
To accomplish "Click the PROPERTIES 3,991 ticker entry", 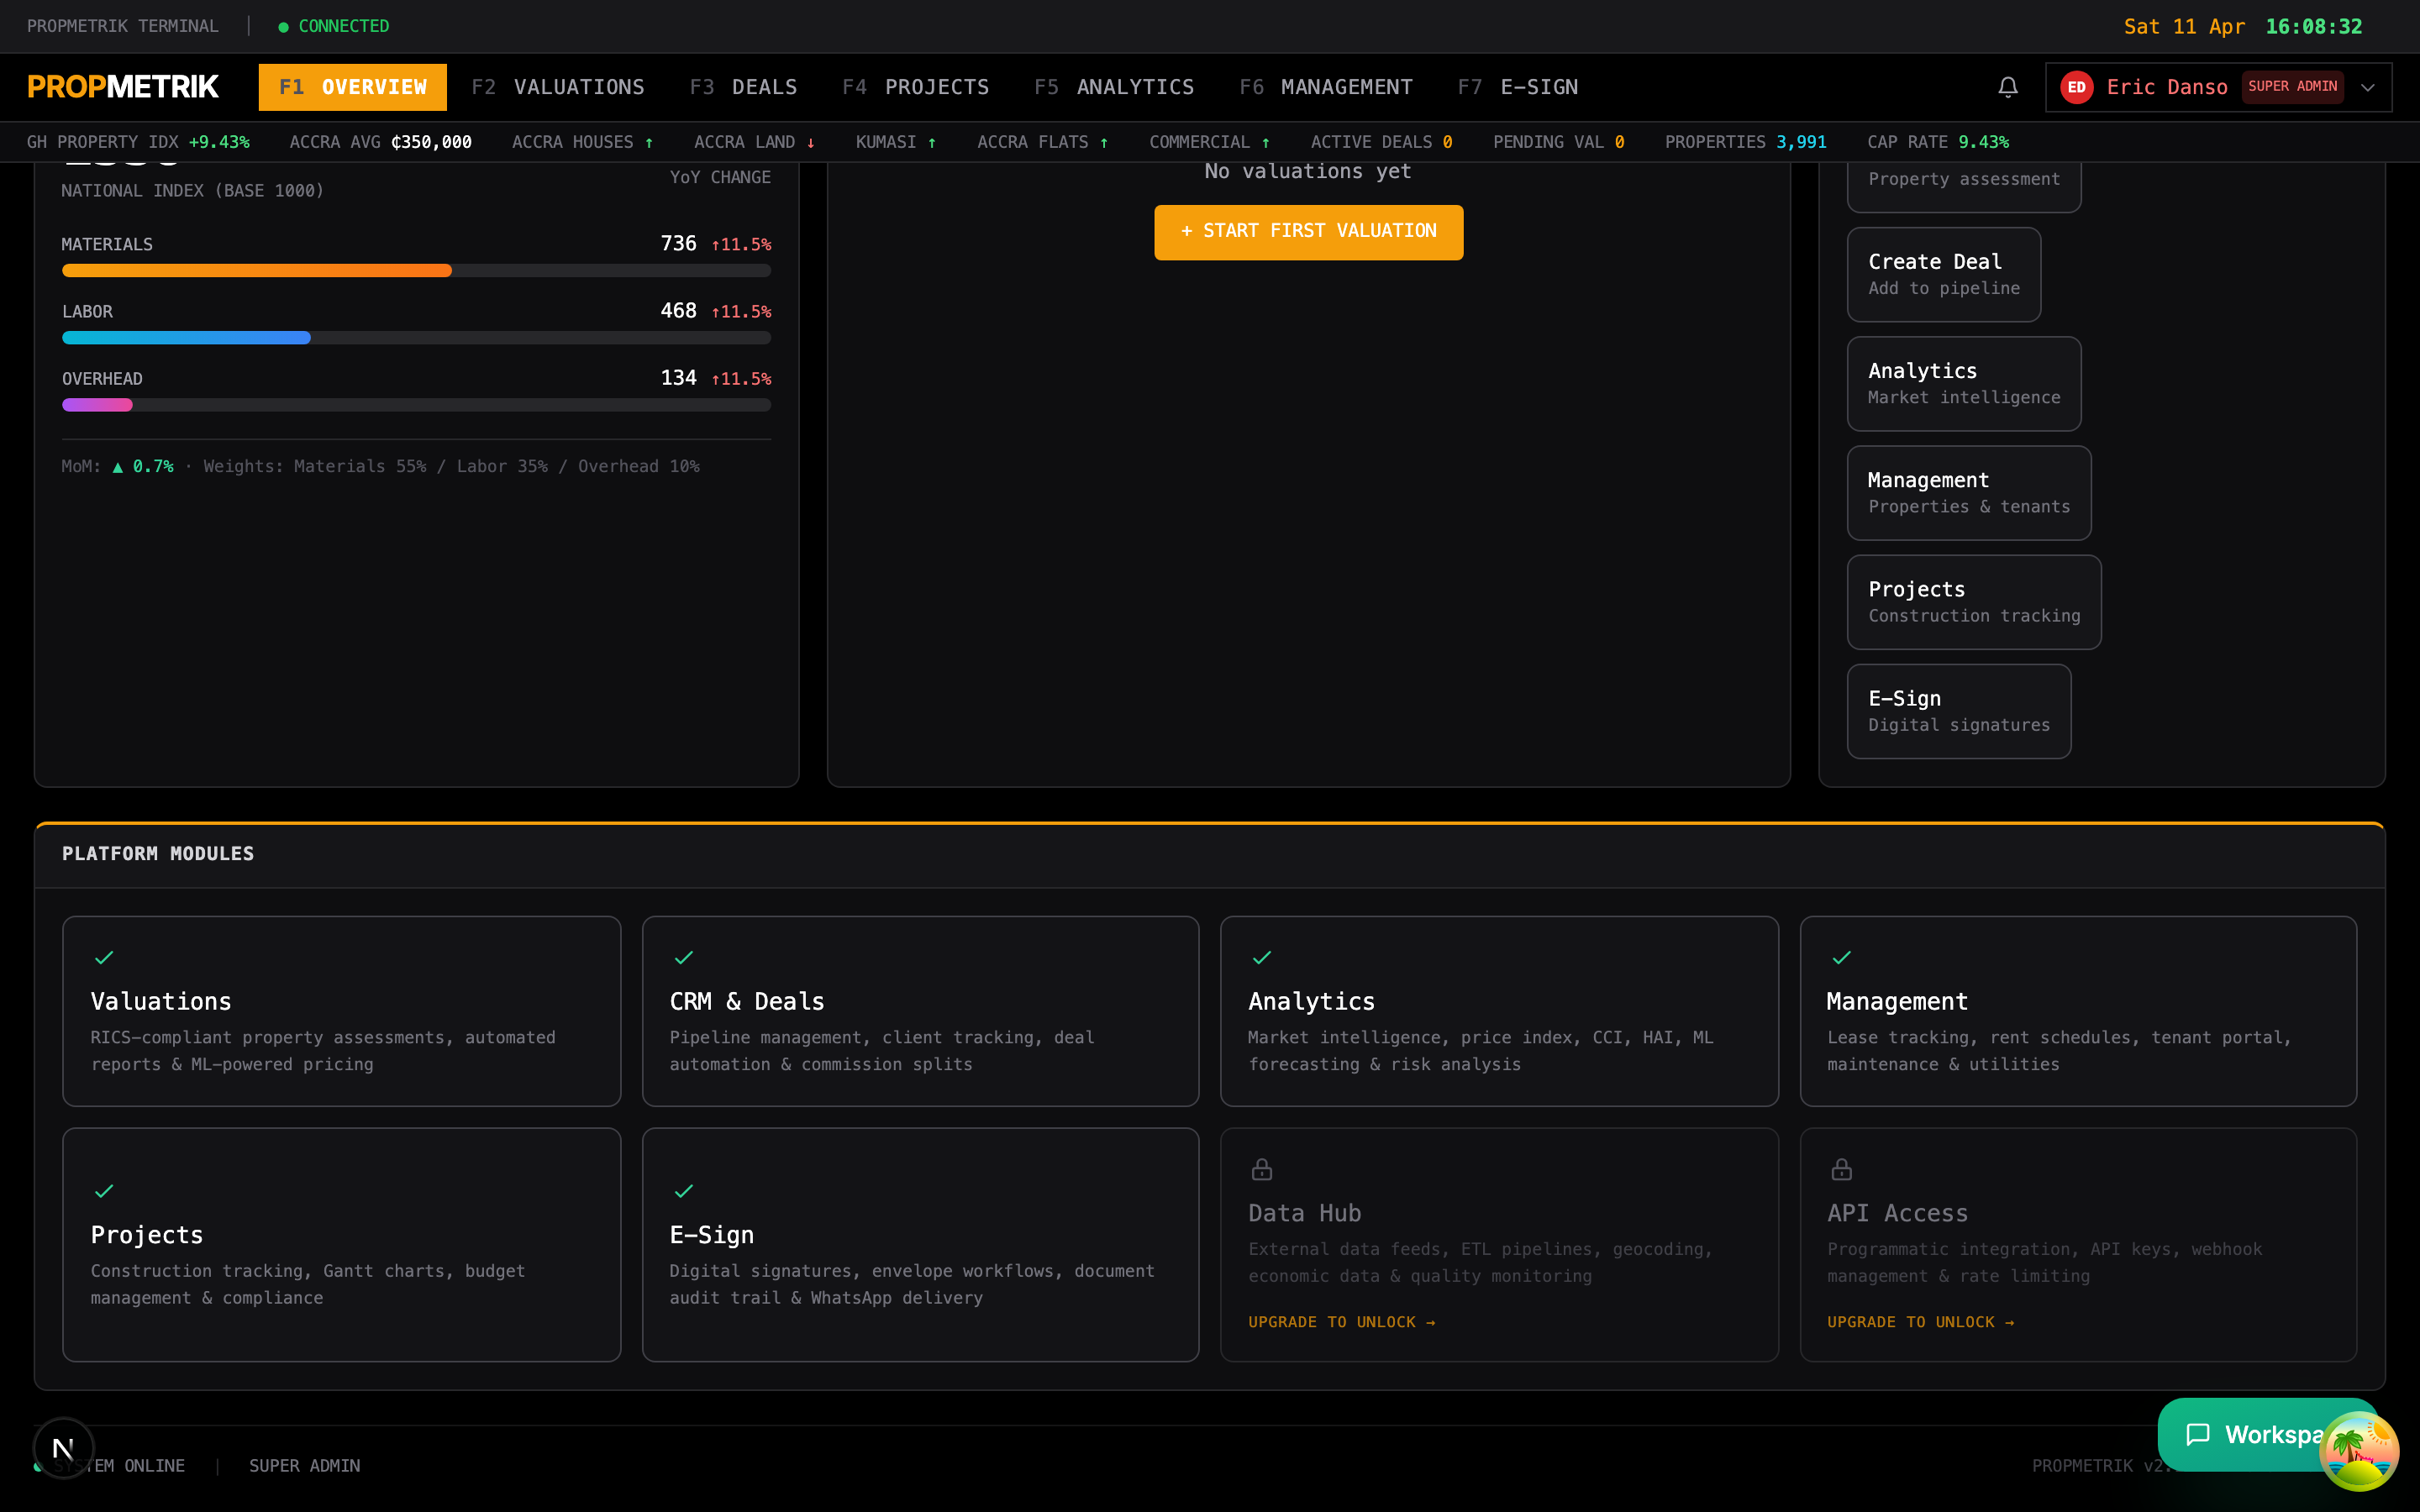I will (x=1745, y=142).
